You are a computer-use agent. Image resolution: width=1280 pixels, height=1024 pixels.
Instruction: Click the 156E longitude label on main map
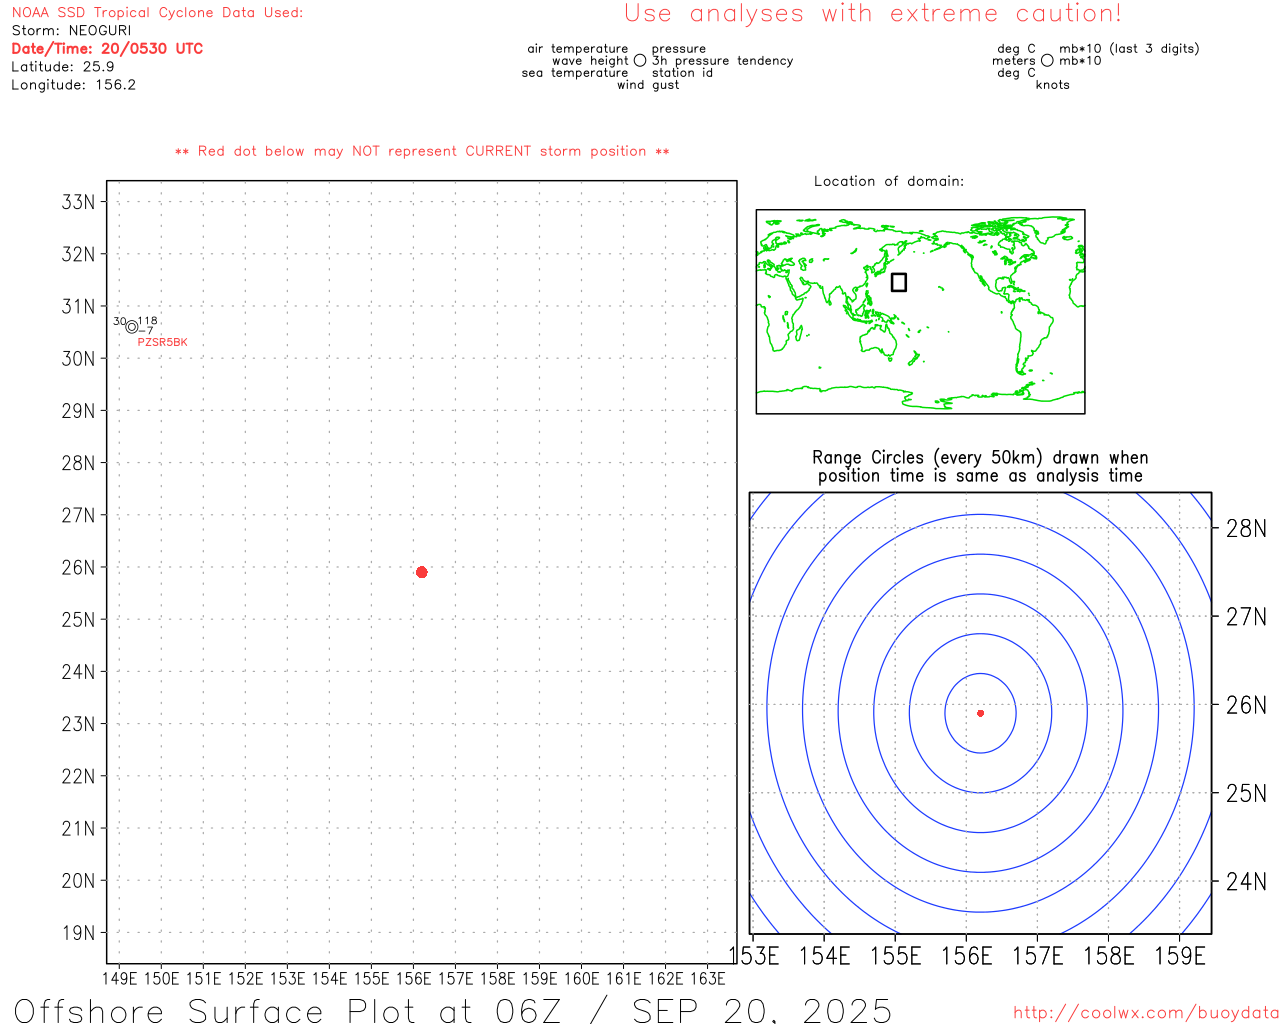[x=413, y=978]
